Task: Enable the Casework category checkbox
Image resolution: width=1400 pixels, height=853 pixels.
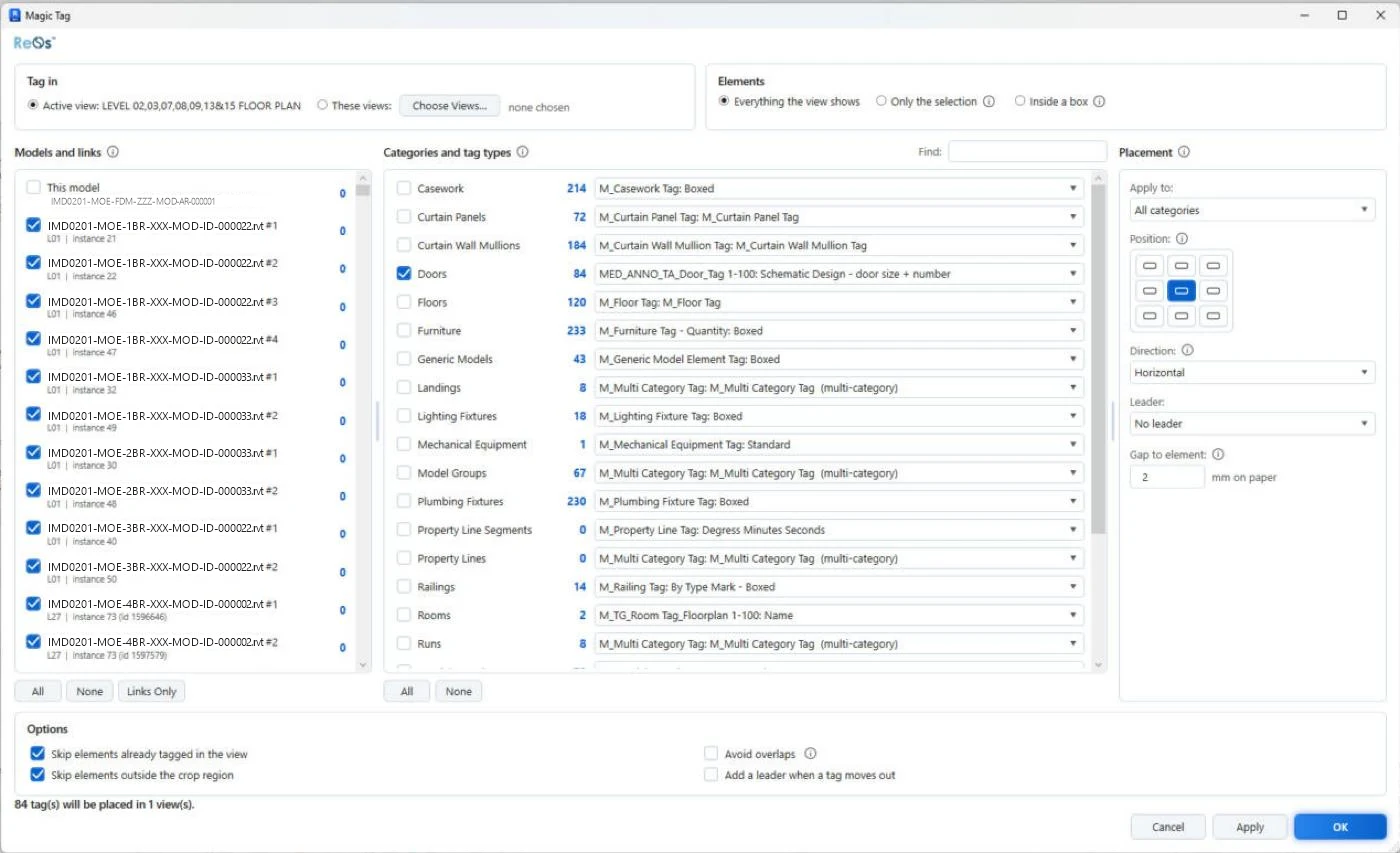Action: [x=404, y=188]
